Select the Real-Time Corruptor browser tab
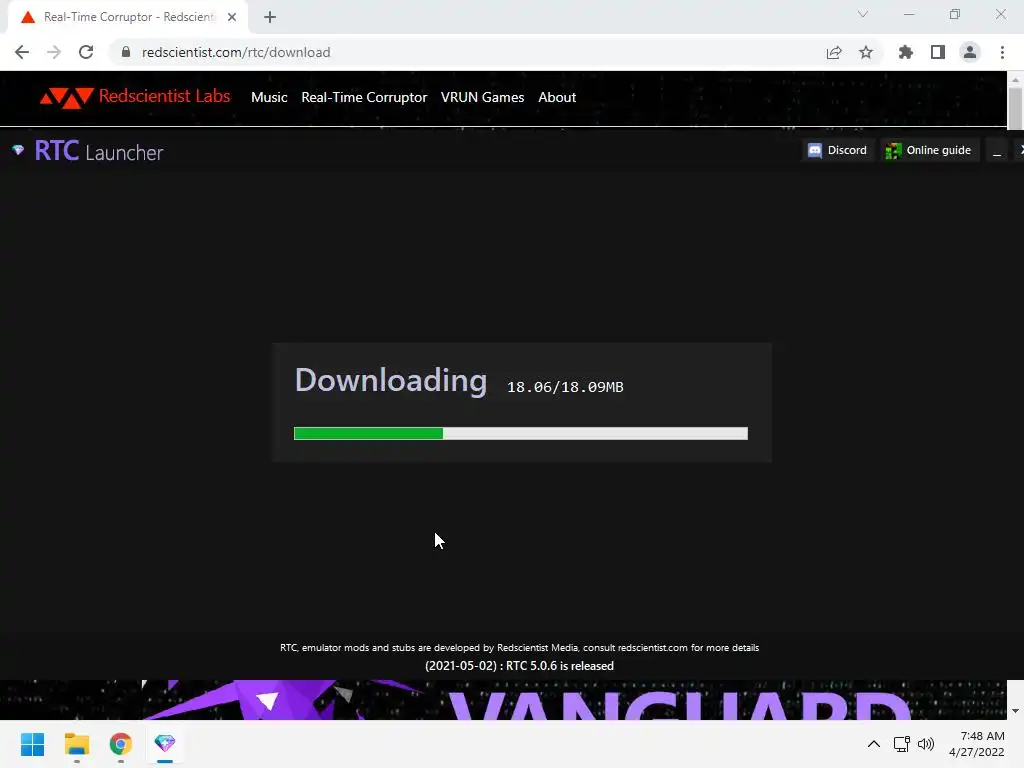This screenshot has height=768, width=1024. (x=128, y=17)
